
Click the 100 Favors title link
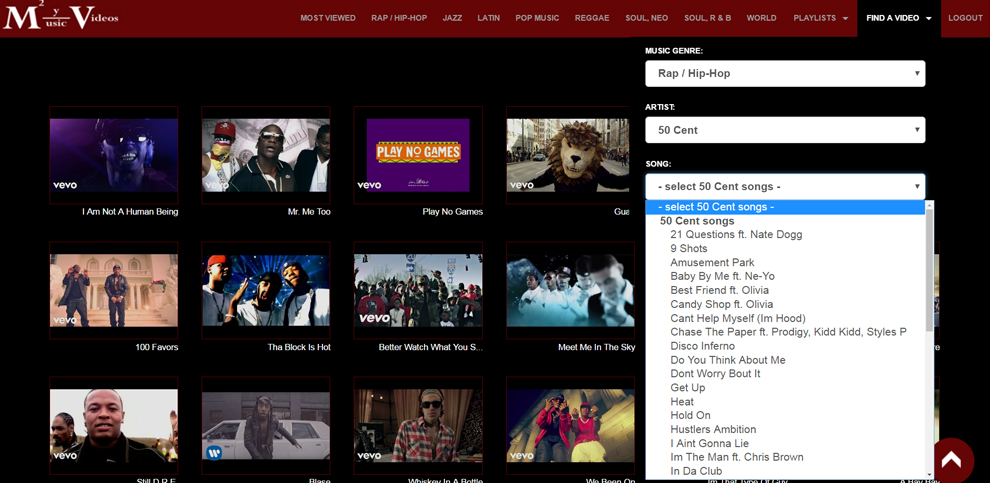[x=157, y=347]
